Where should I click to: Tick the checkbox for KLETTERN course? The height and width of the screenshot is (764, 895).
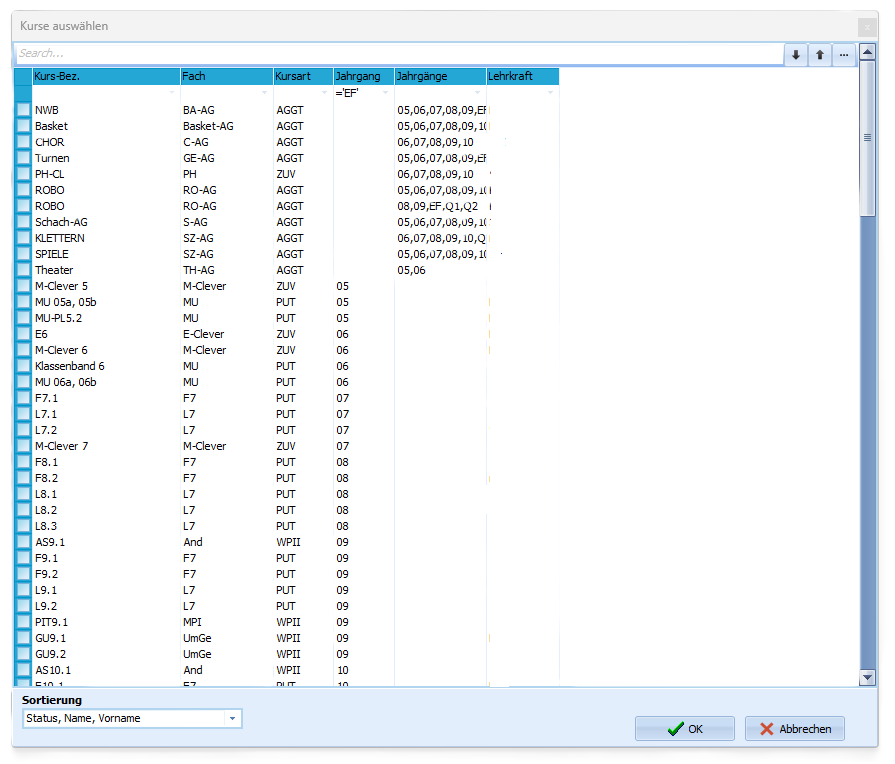tap(23, 238)
